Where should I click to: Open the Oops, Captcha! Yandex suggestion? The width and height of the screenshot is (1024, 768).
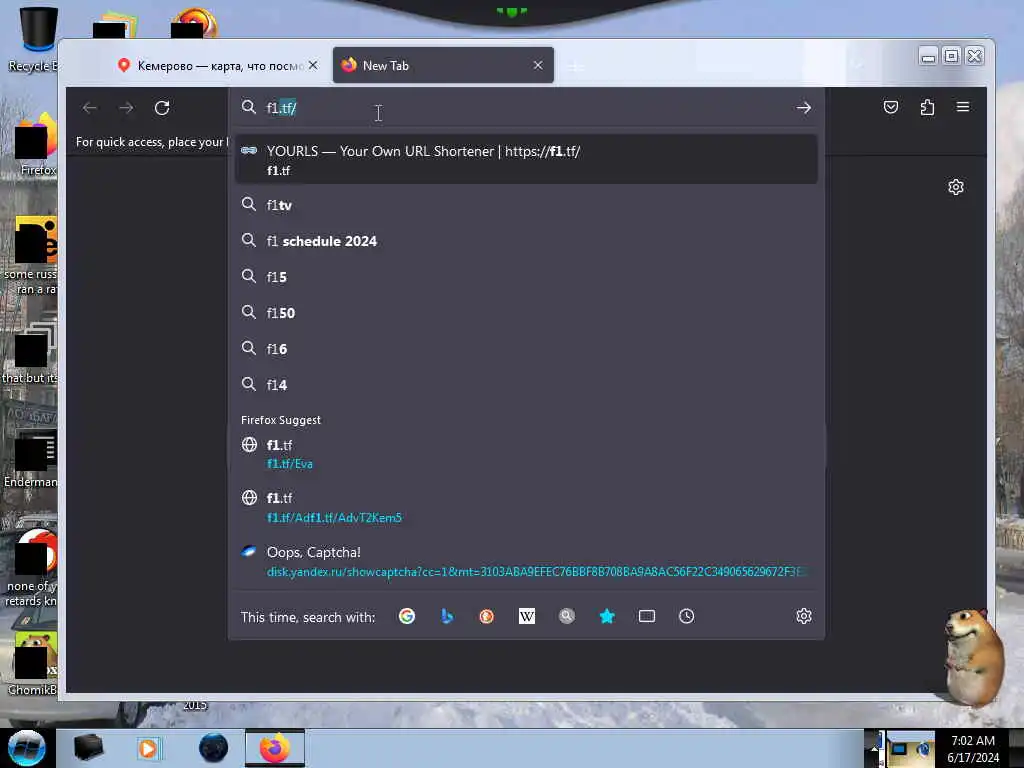(x=526, y=561)
